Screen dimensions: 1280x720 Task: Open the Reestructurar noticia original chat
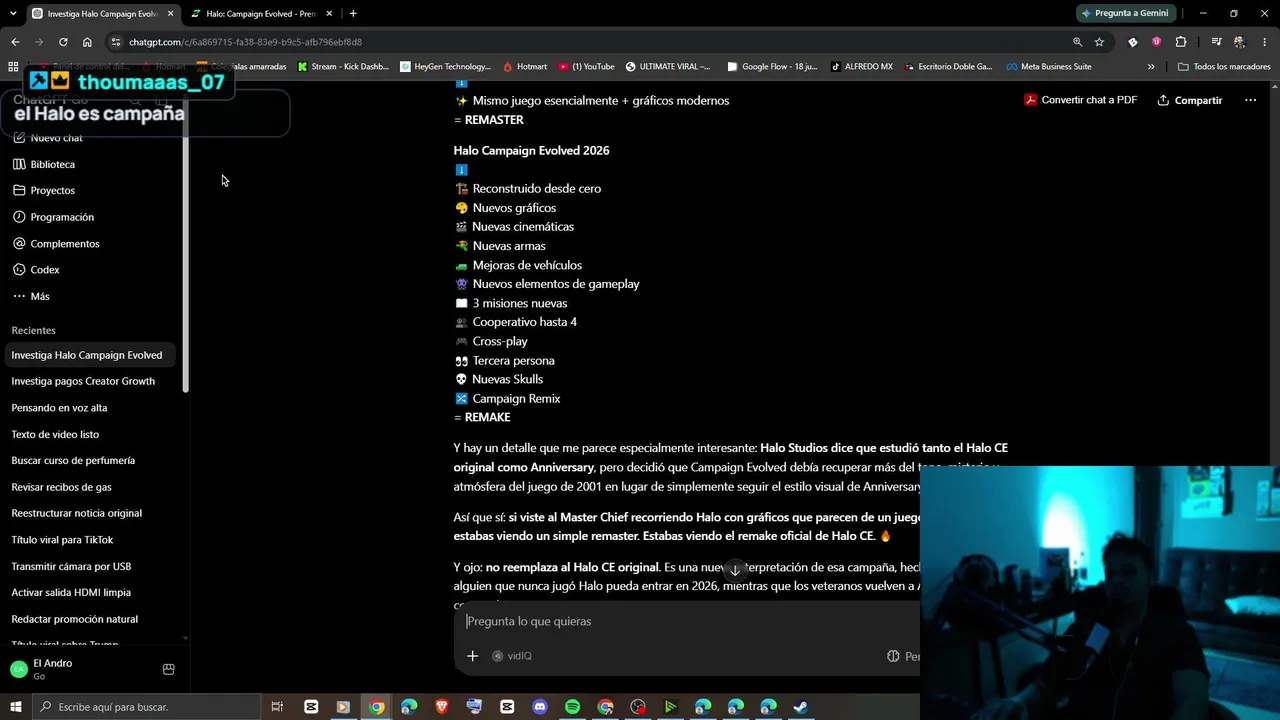90,513
